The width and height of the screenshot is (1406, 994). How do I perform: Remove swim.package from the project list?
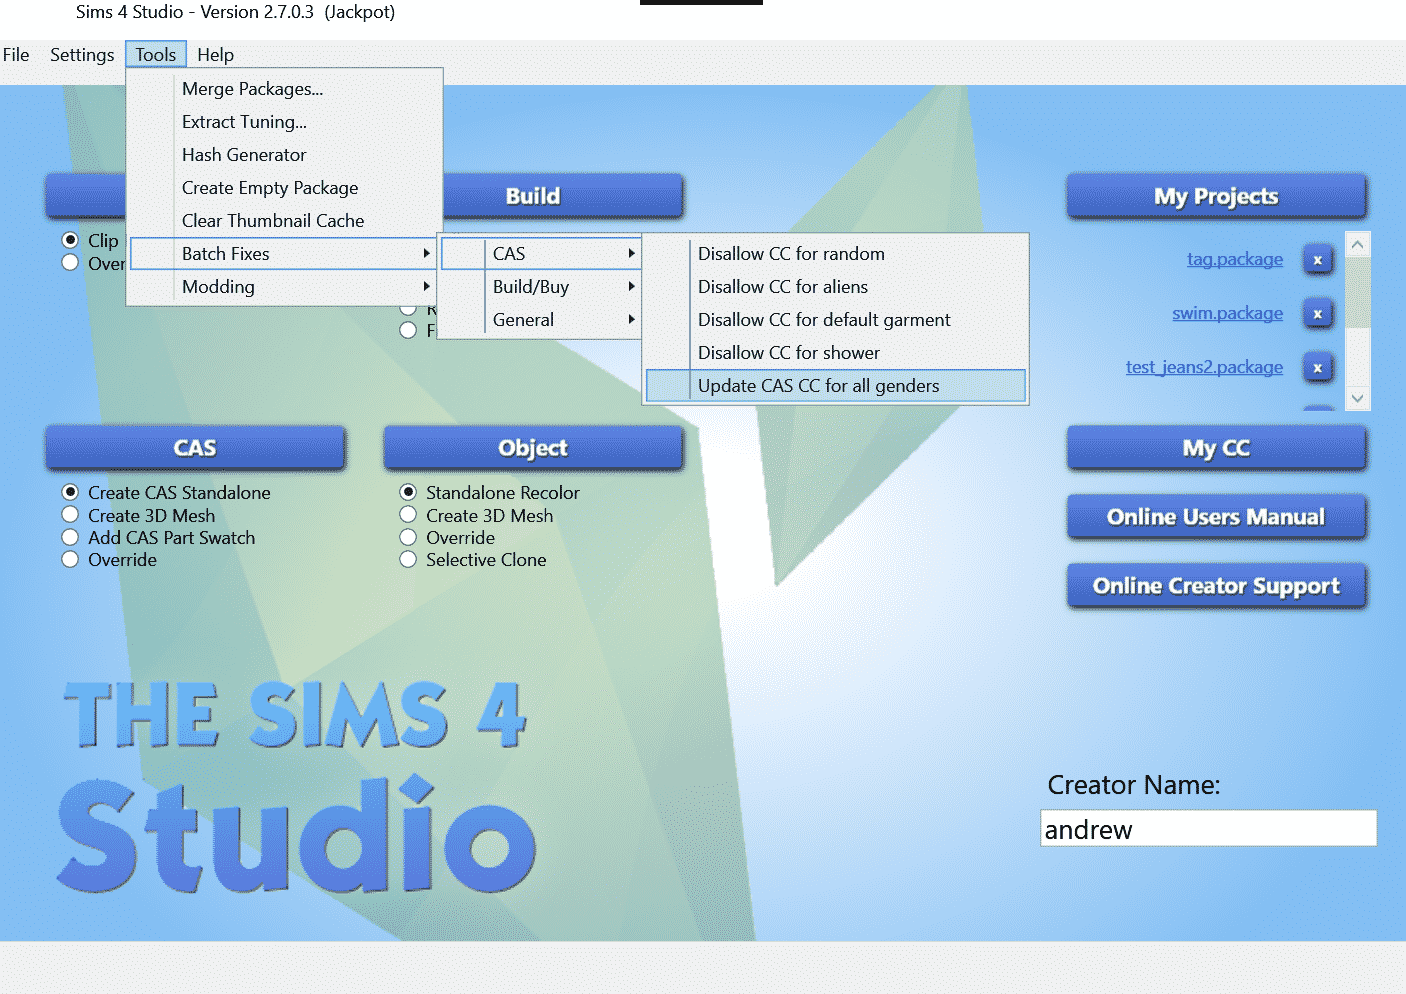point(1318,313)
